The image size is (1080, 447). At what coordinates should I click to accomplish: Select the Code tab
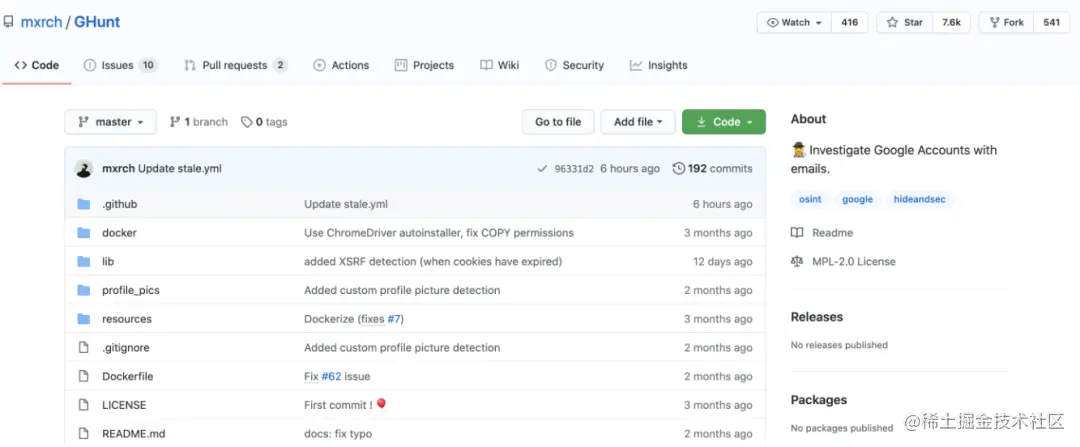37,65
